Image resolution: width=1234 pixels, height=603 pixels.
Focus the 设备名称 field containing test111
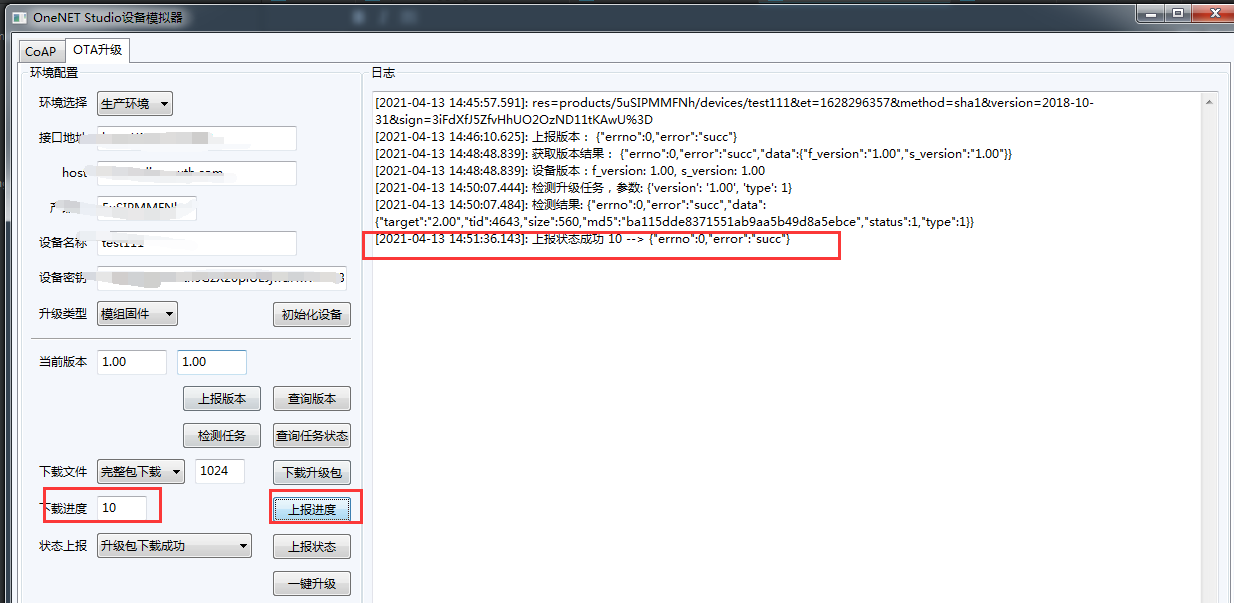197,243
